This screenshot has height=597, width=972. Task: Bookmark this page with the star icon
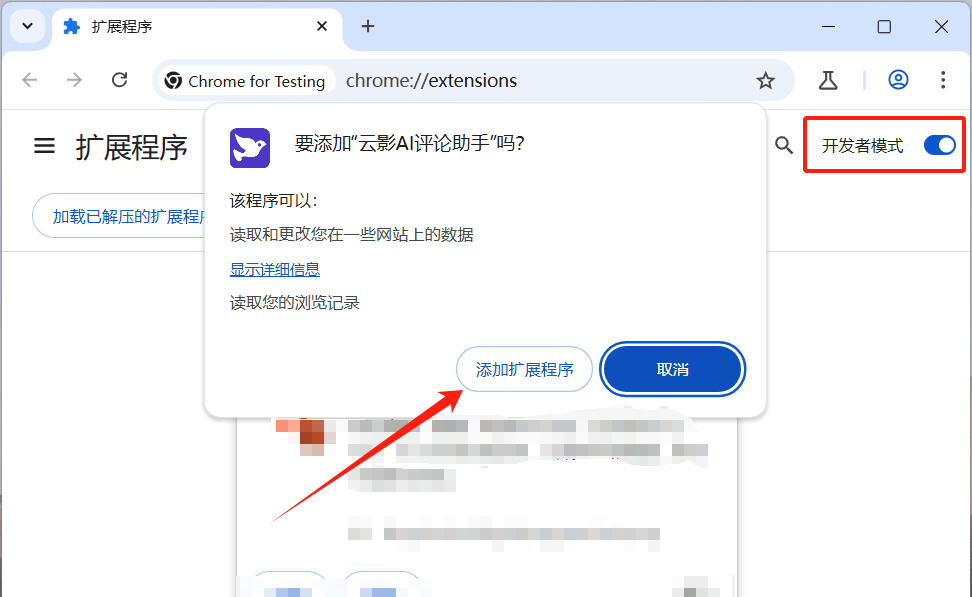tap(765, 81)
